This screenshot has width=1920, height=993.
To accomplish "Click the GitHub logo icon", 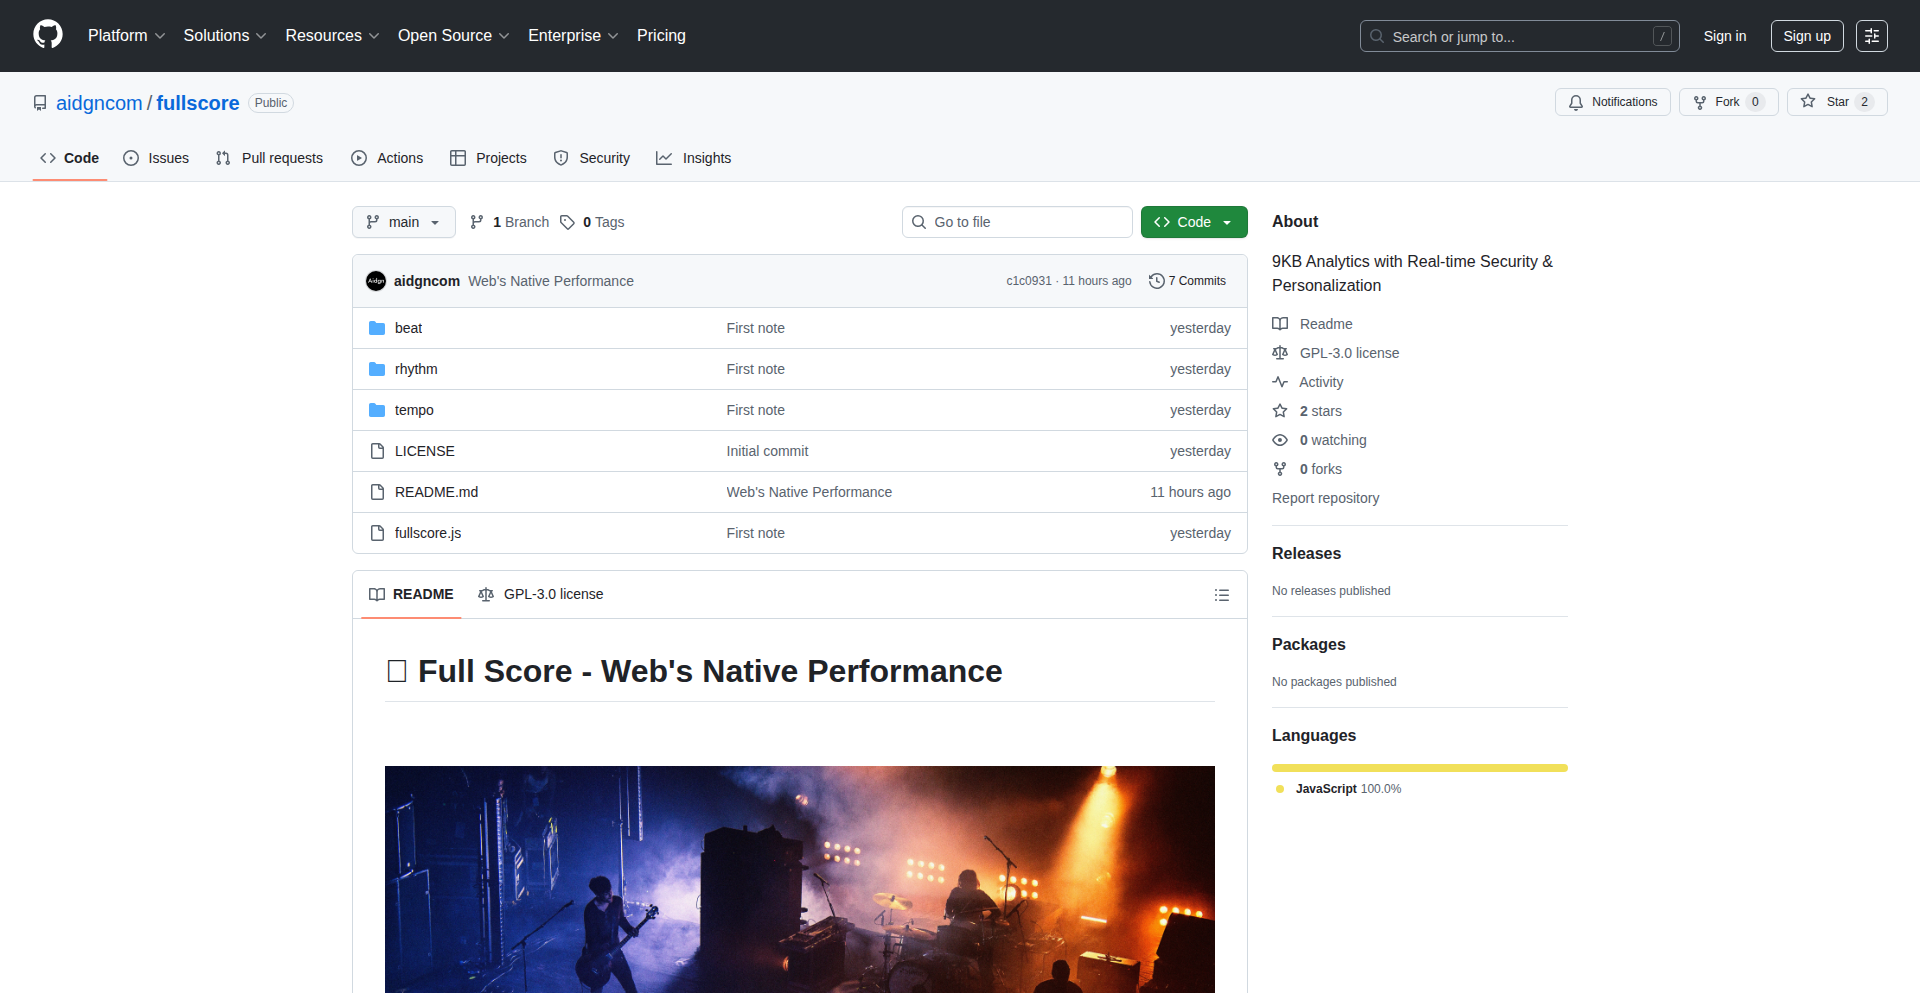I will tap(48, 35).
